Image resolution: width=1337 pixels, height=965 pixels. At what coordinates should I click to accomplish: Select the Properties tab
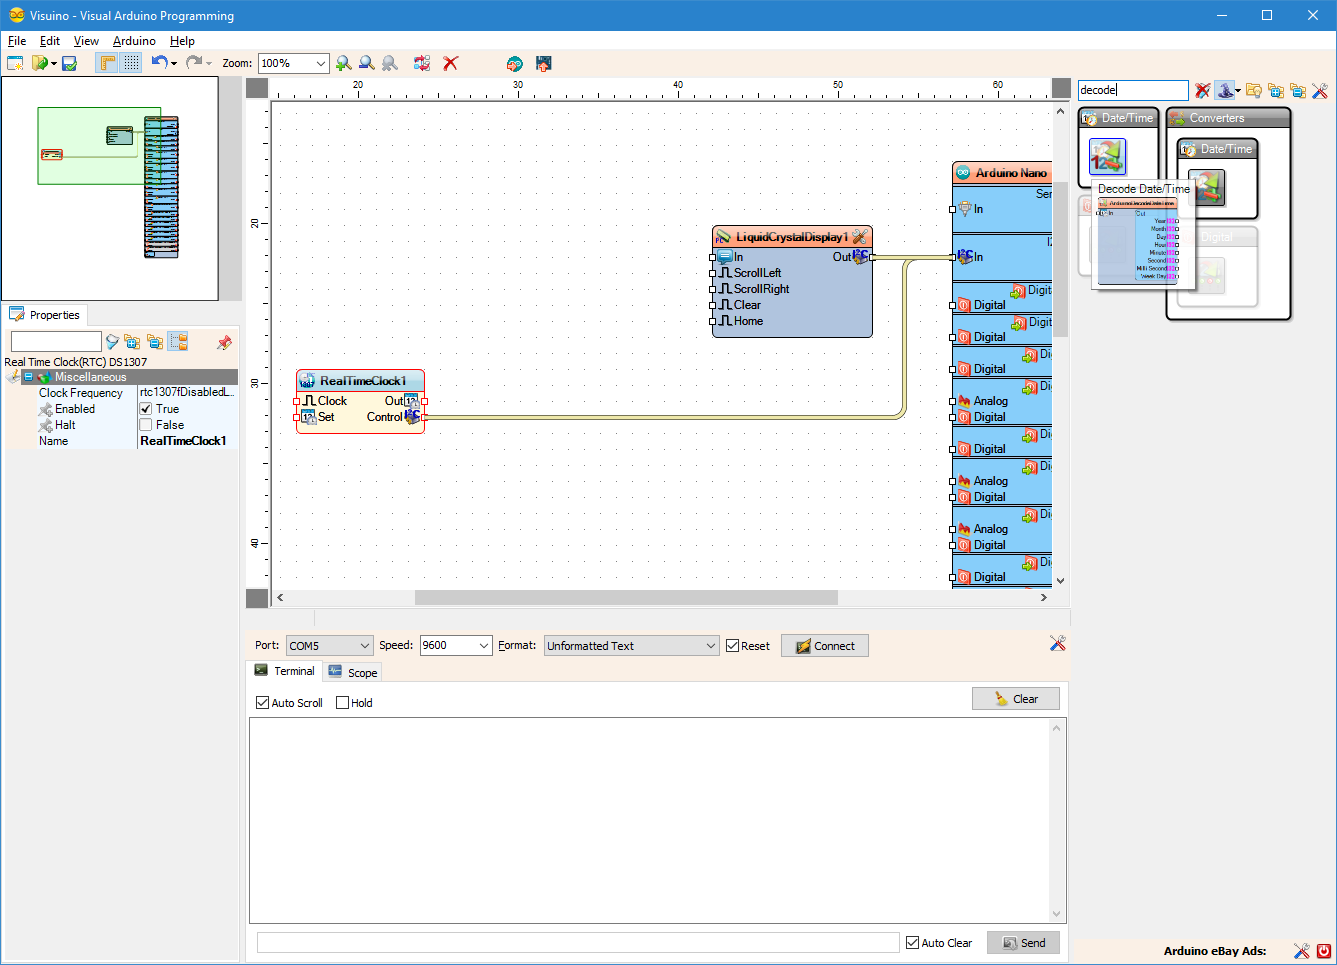45,315
